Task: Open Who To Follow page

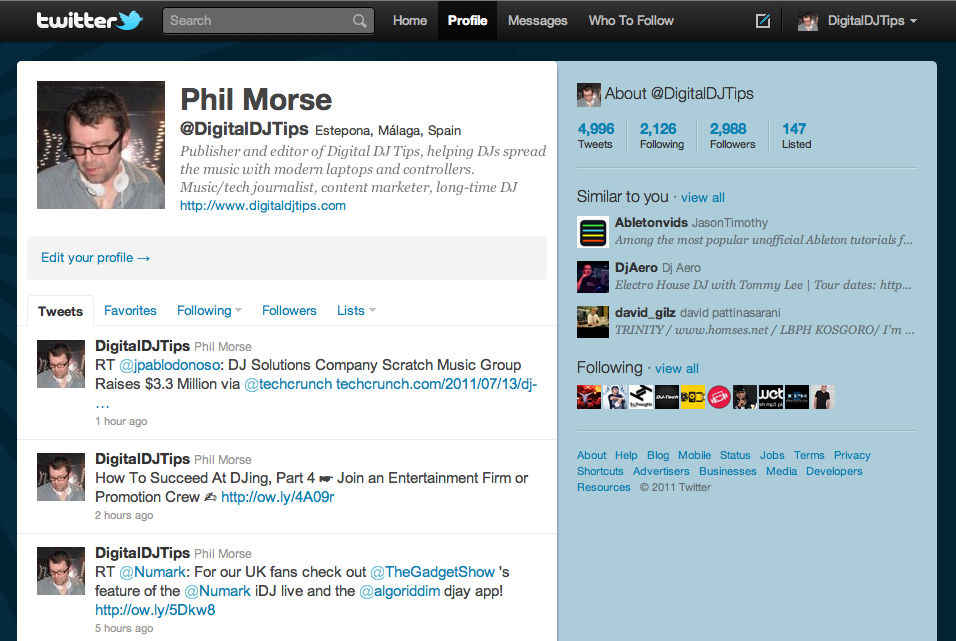Action: click(631, 21)
